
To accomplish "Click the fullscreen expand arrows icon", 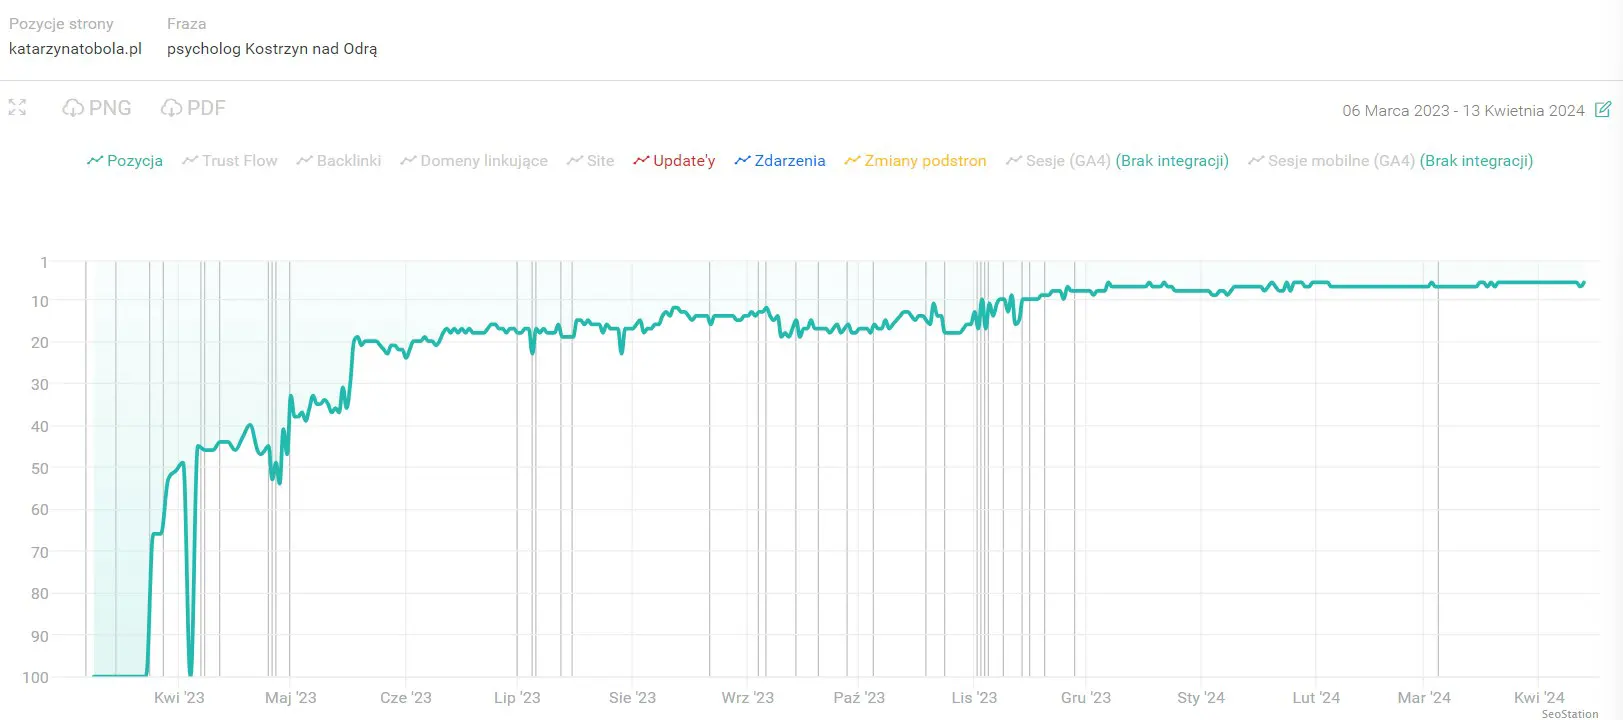I will click(x=17, y=107).
